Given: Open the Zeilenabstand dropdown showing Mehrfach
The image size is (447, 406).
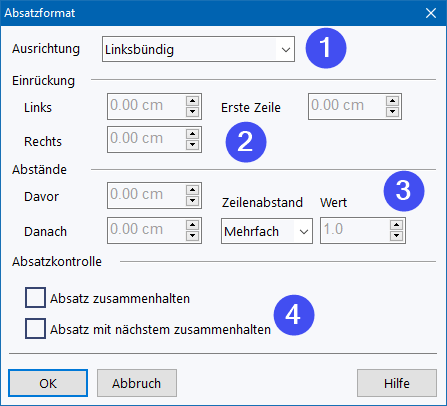Looking at the screenshot, I should click(x=267, y=231).
